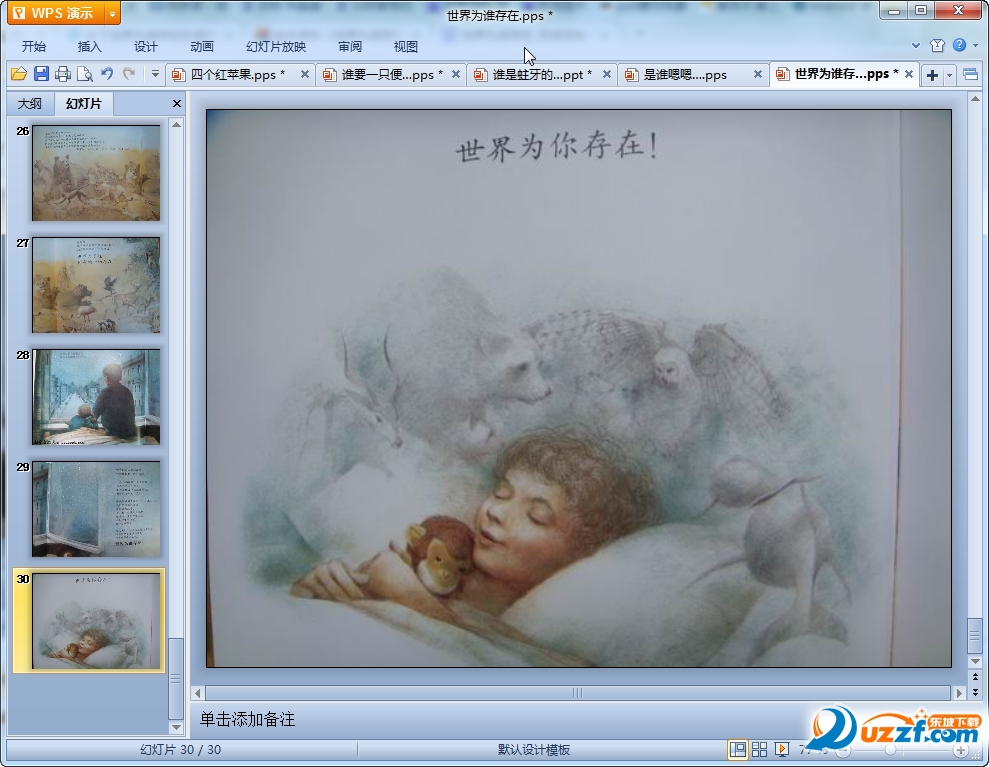Collapse the ribbon with the chevron
The height and width of the screenshot is (767, 989).
(916, 45)
